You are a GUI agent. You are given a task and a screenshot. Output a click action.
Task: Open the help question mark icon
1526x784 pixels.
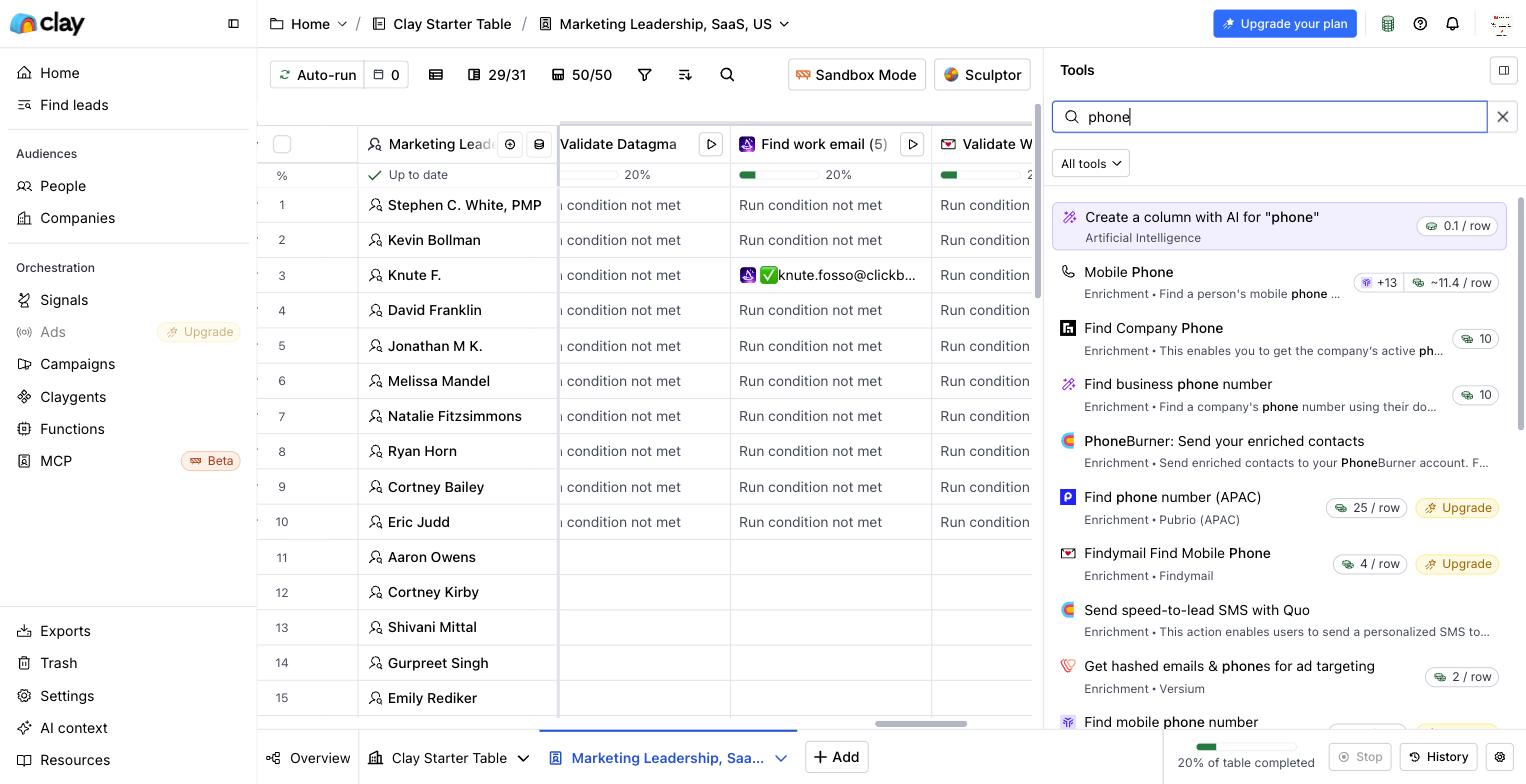pos(1420,23)
